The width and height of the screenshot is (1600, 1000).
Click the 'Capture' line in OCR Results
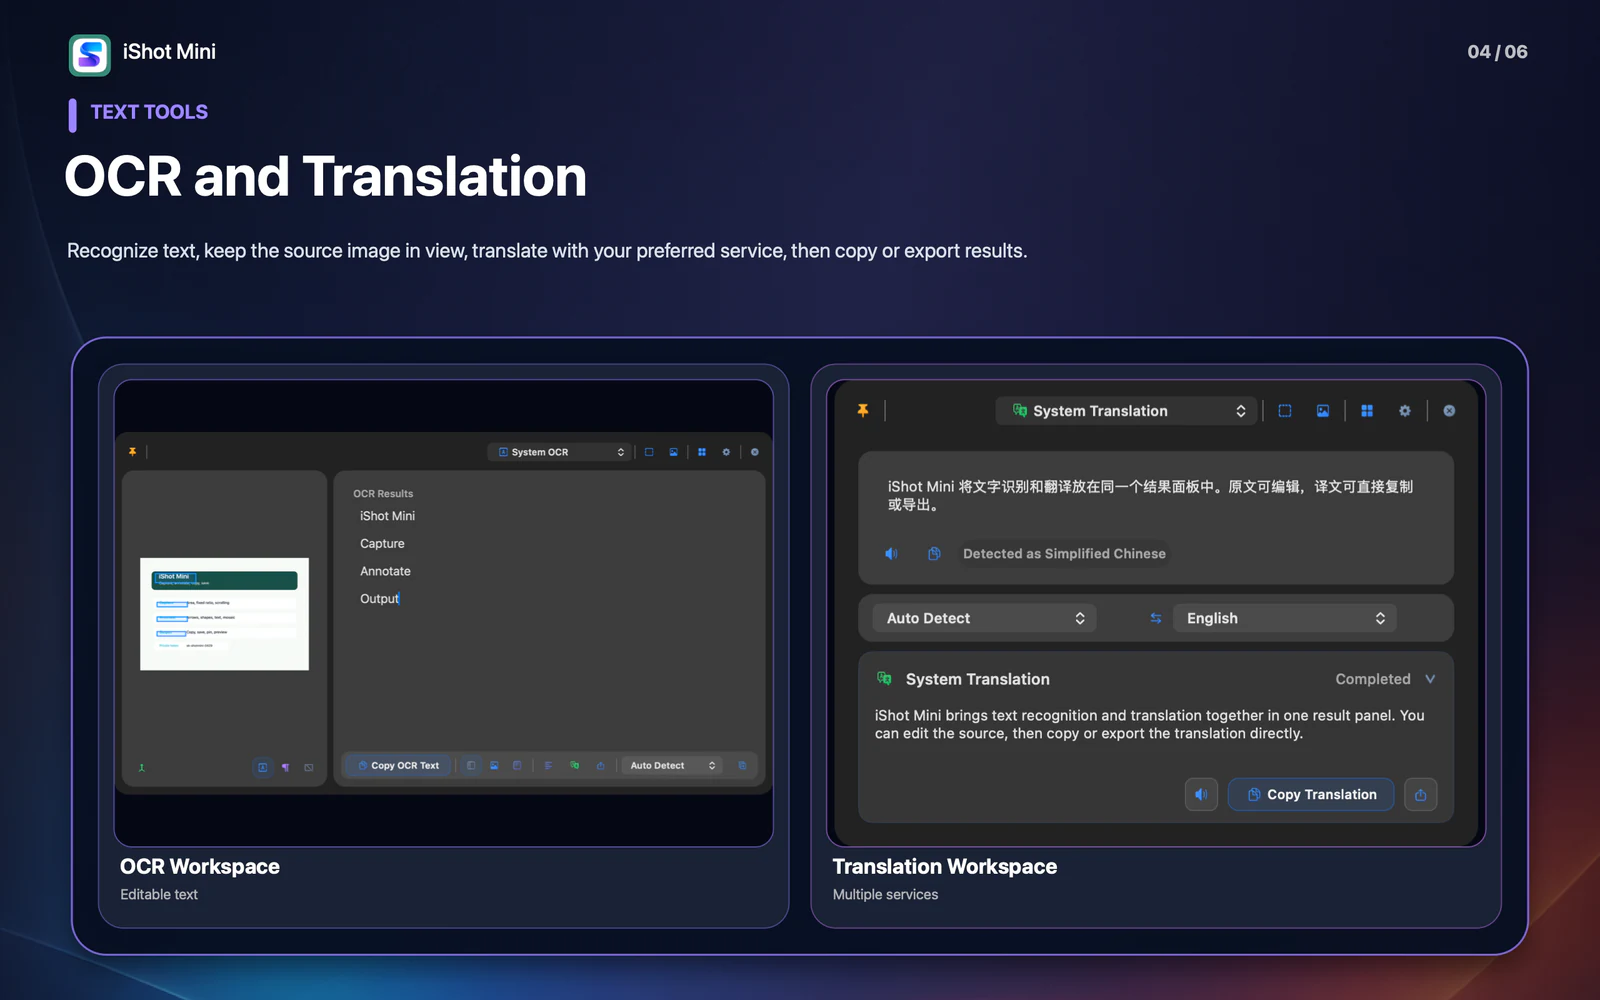pos(382,544)
